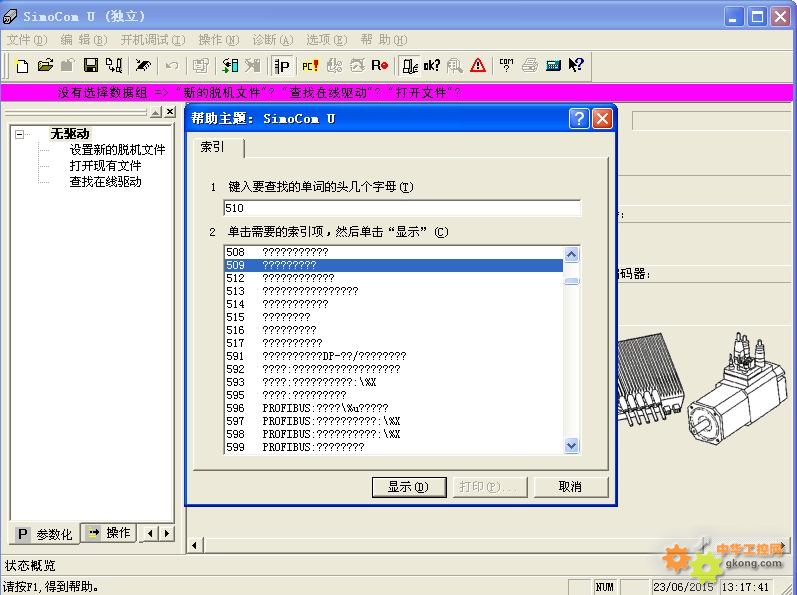Image resolution: width=797 pixels, height=595 pixels.
Task: Click the P parameter list toolbar icon
Action: 282,66
